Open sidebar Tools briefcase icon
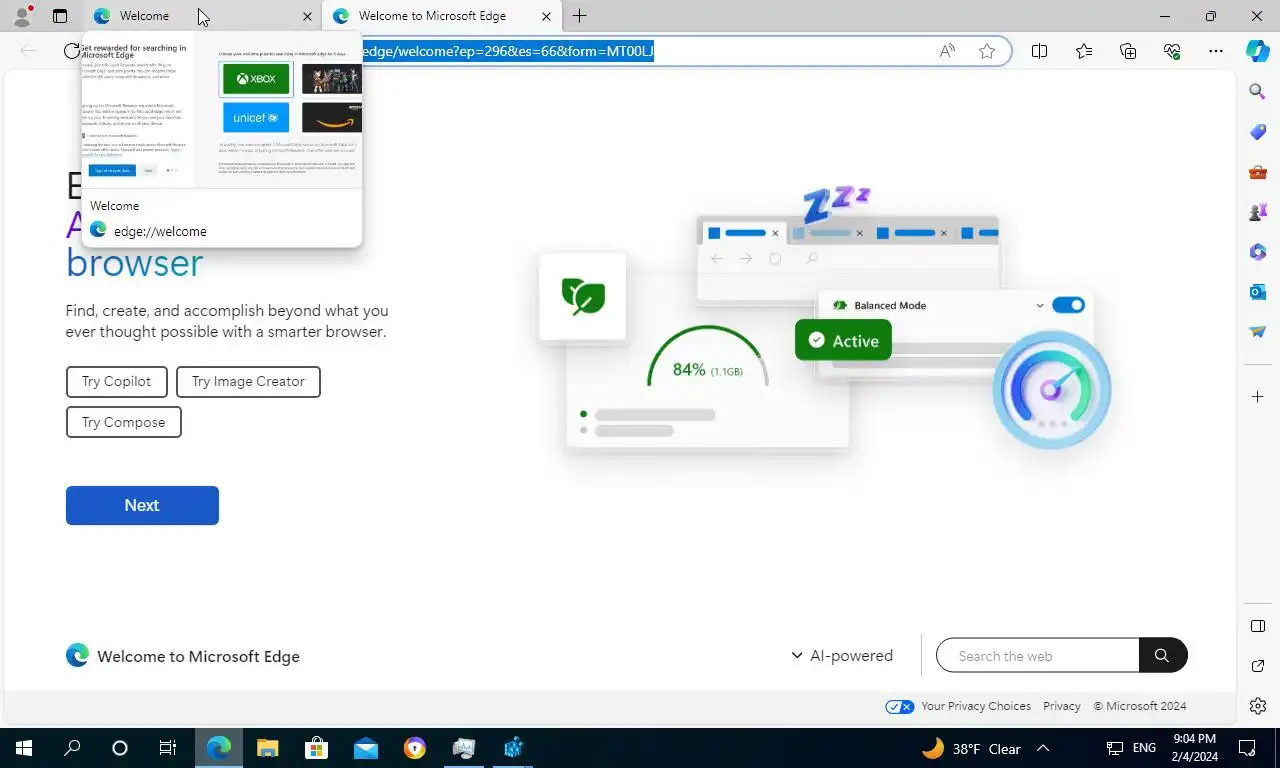This screenshot has height=768, width=1280. (x=1258, y=172)
